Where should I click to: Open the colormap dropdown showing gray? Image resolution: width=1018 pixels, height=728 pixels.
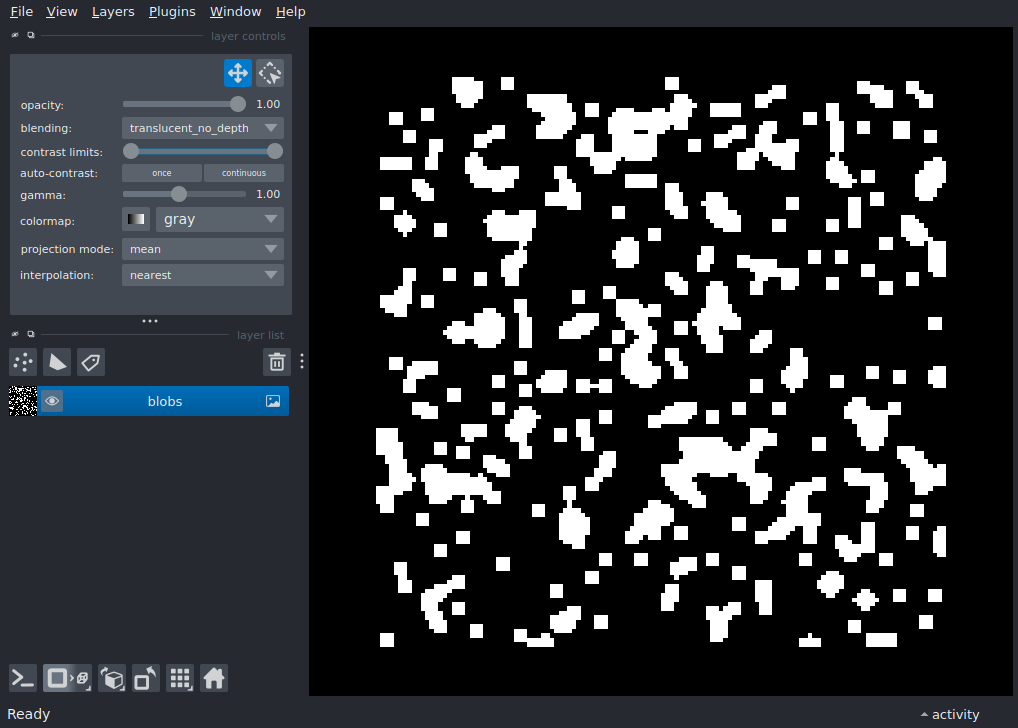(x=219, y=219)
